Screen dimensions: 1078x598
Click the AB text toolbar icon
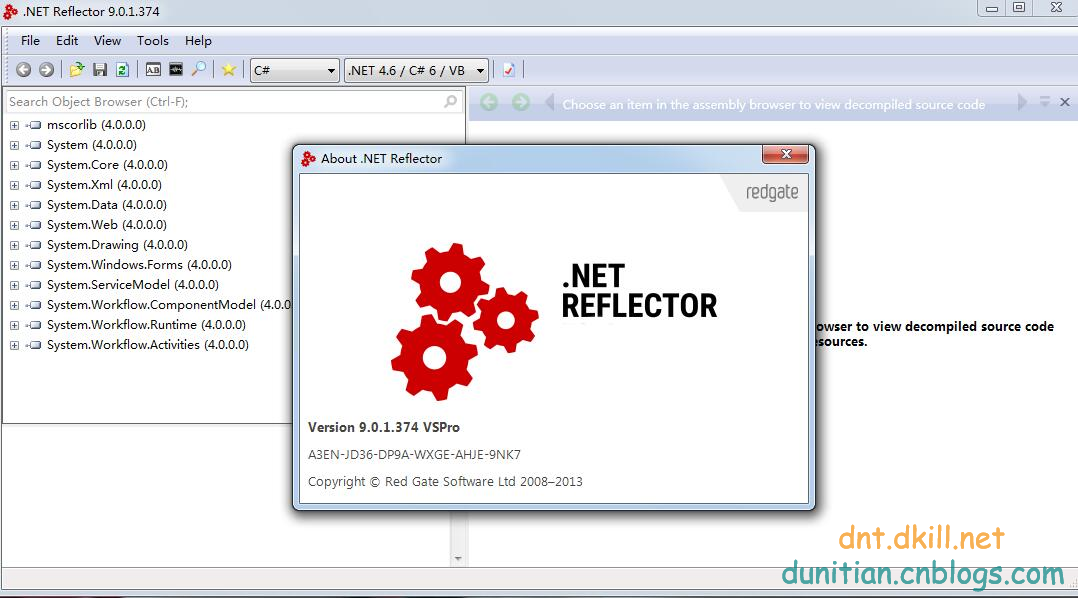153,70
